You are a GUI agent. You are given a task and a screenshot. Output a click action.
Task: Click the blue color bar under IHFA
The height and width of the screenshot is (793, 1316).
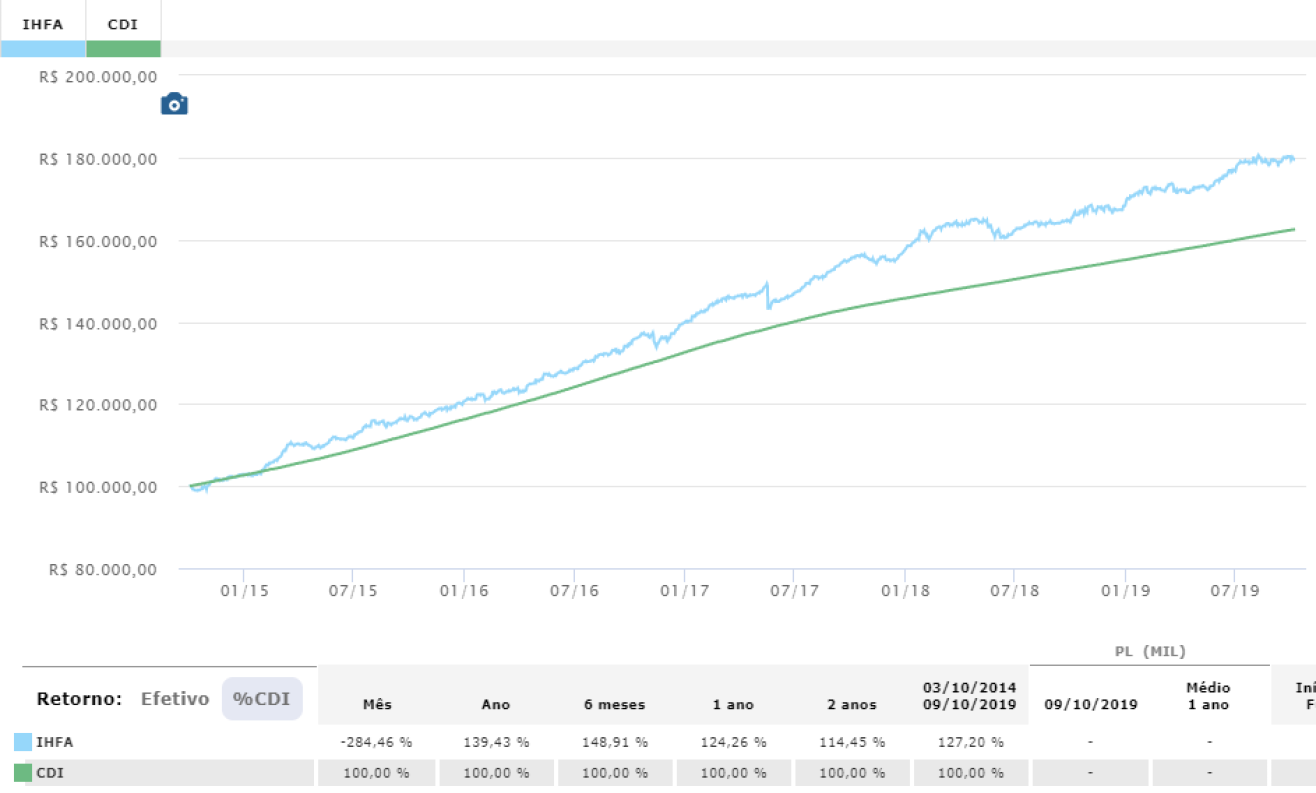point(43,49)
